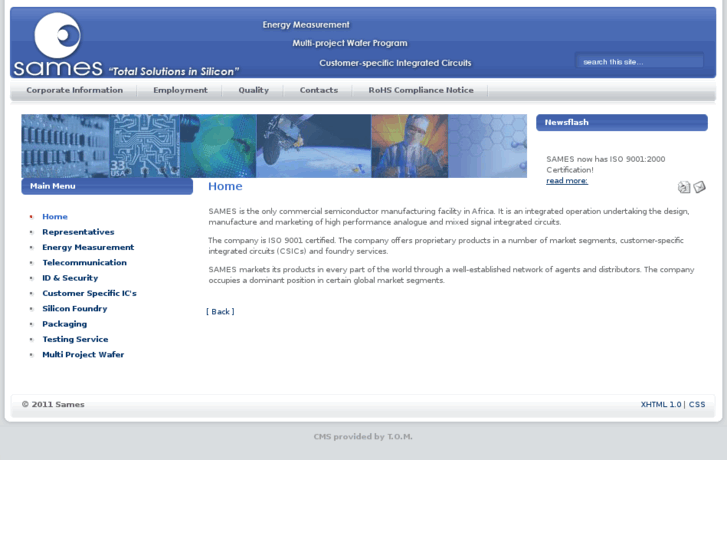The width and height of the screenshot is (727, 545).
Task: Open Testing Service page
Action: 75,339
